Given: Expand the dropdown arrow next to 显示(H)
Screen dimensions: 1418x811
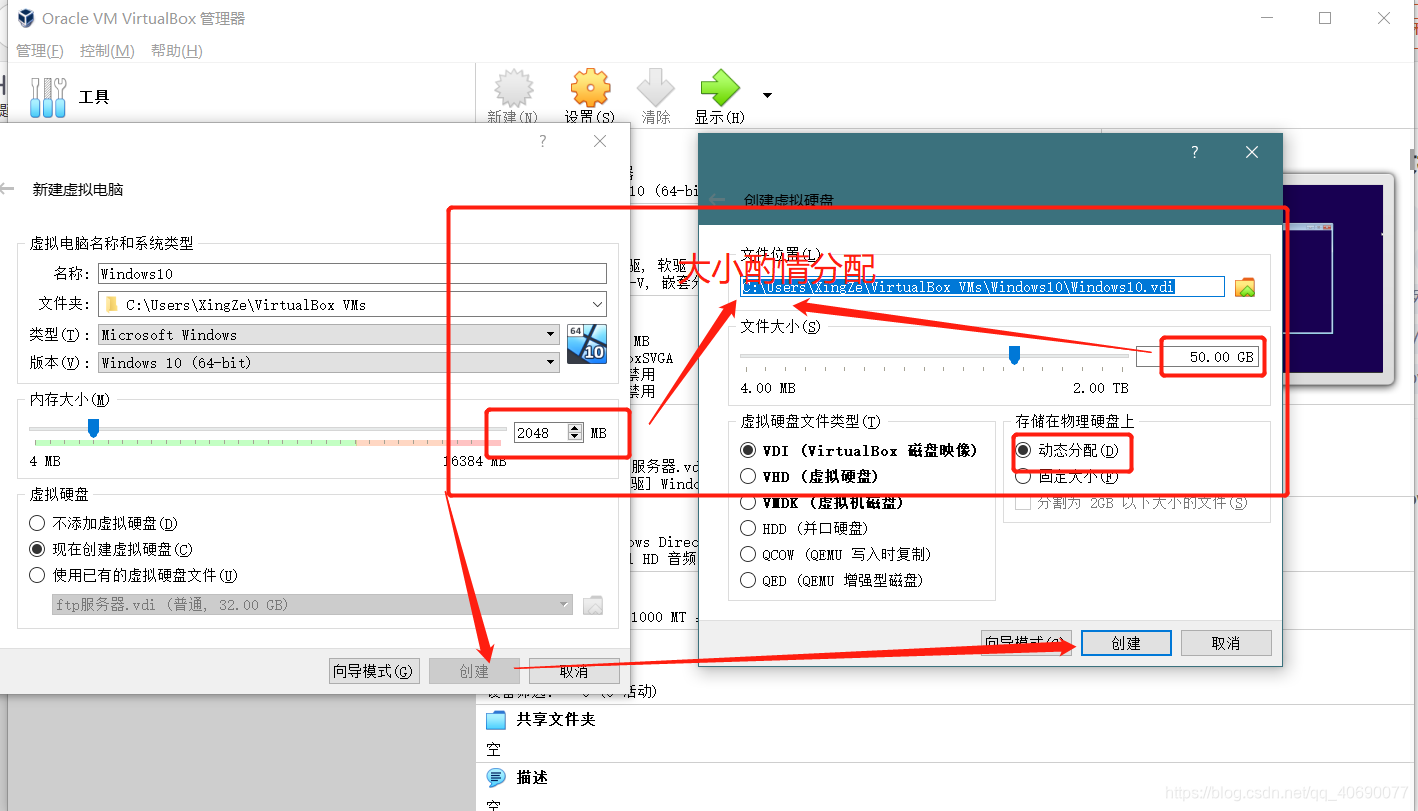Looking at the screenshot, I should pyautogui.click(x=767, y=96).
